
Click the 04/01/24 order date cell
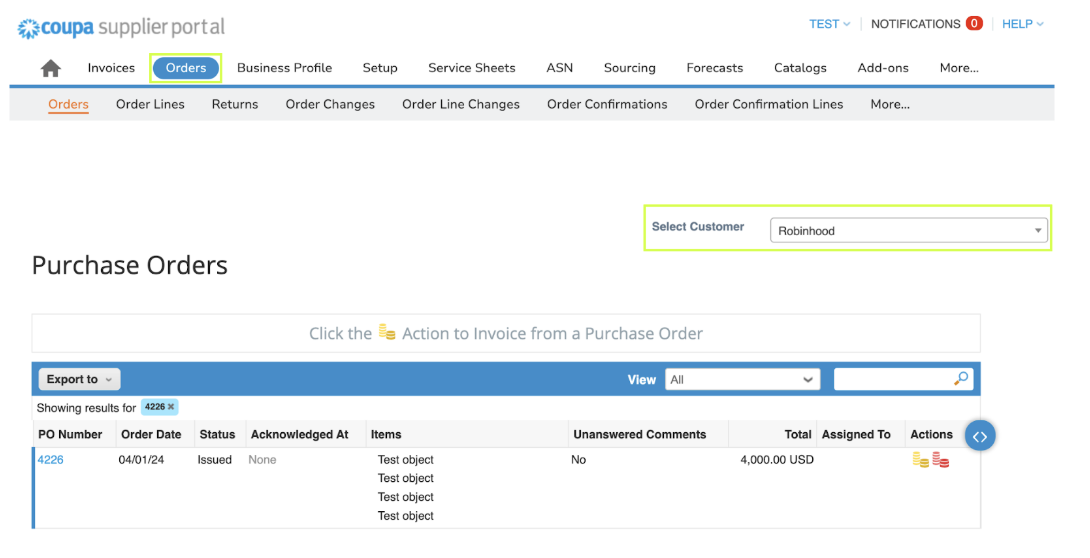141,459
